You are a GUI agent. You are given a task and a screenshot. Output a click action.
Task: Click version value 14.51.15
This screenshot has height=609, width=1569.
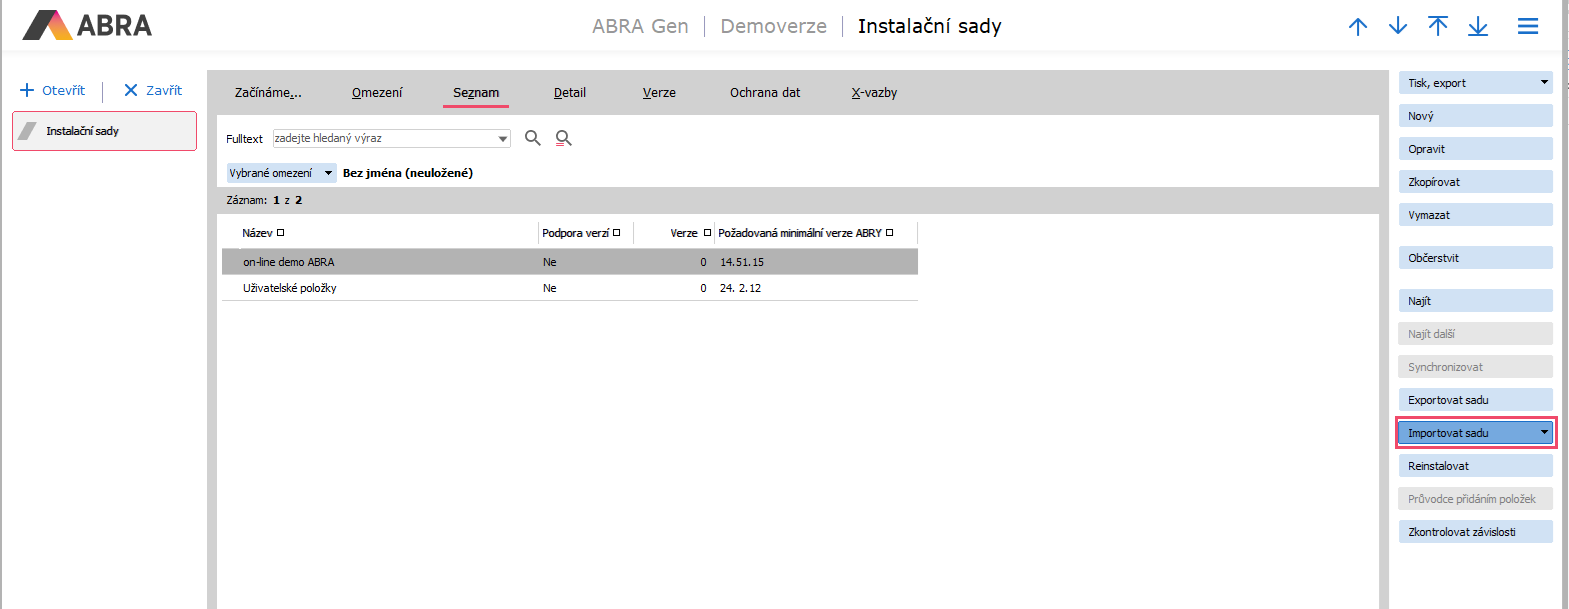coord(742,262)
